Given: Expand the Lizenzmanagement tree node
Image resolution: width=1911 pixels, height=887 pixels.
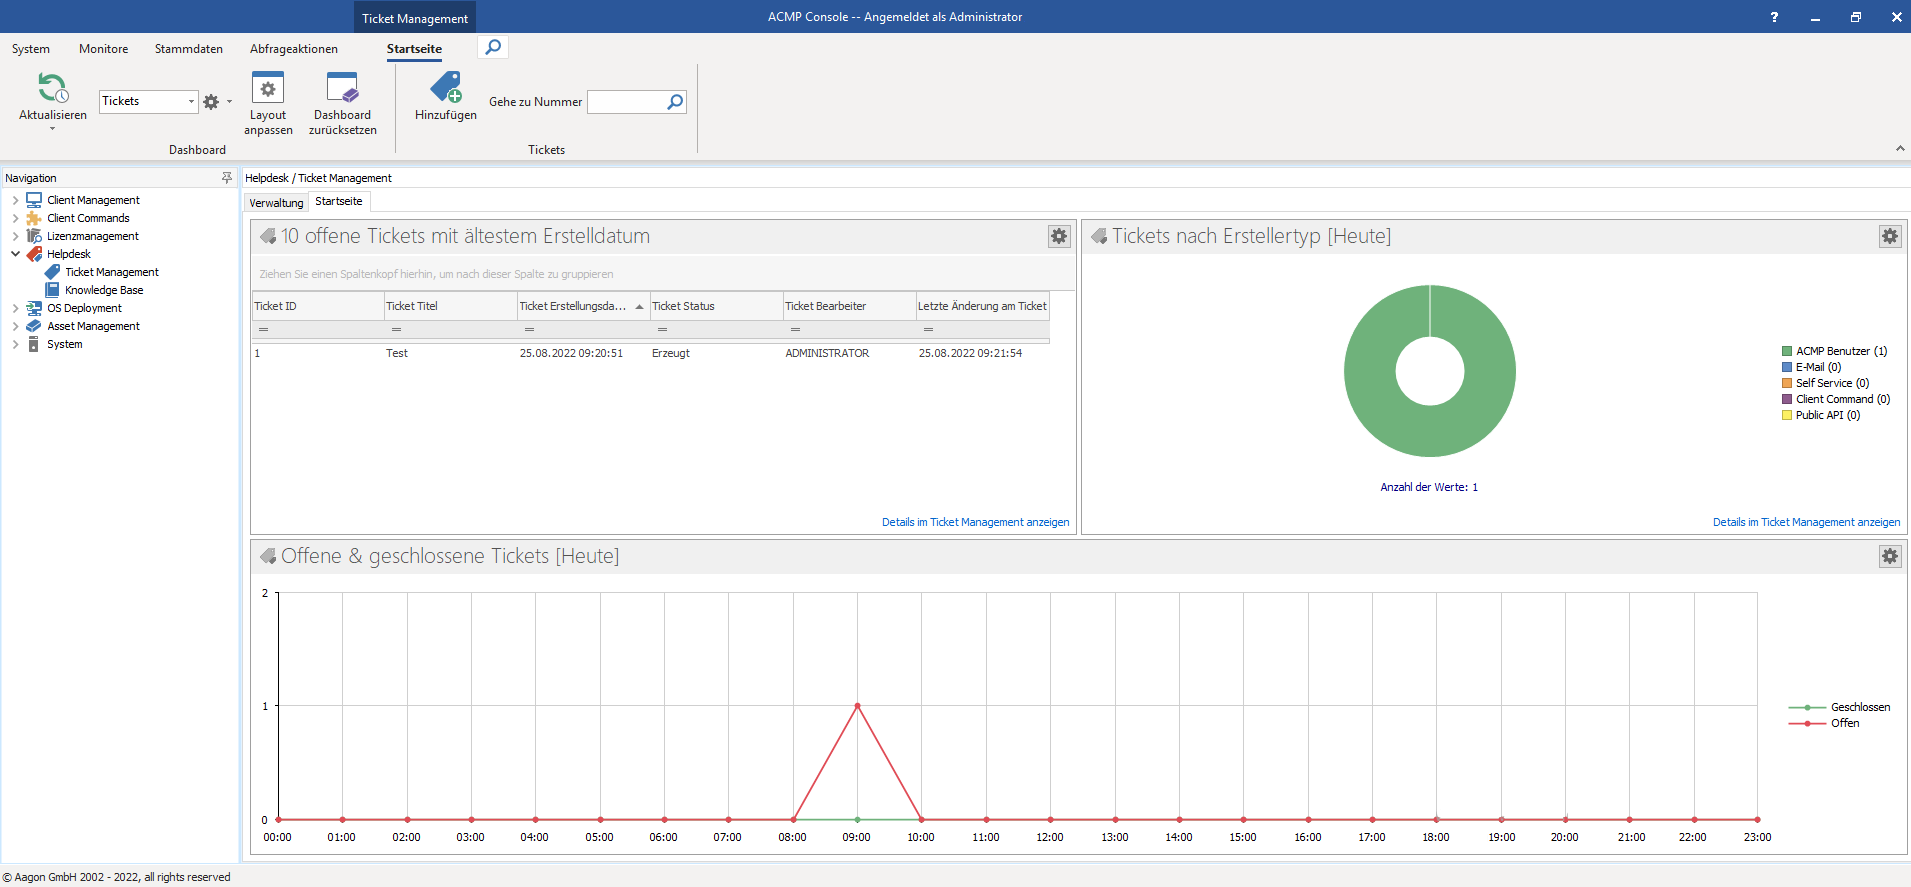Looking at the screenshot, I should coord(15,236).
